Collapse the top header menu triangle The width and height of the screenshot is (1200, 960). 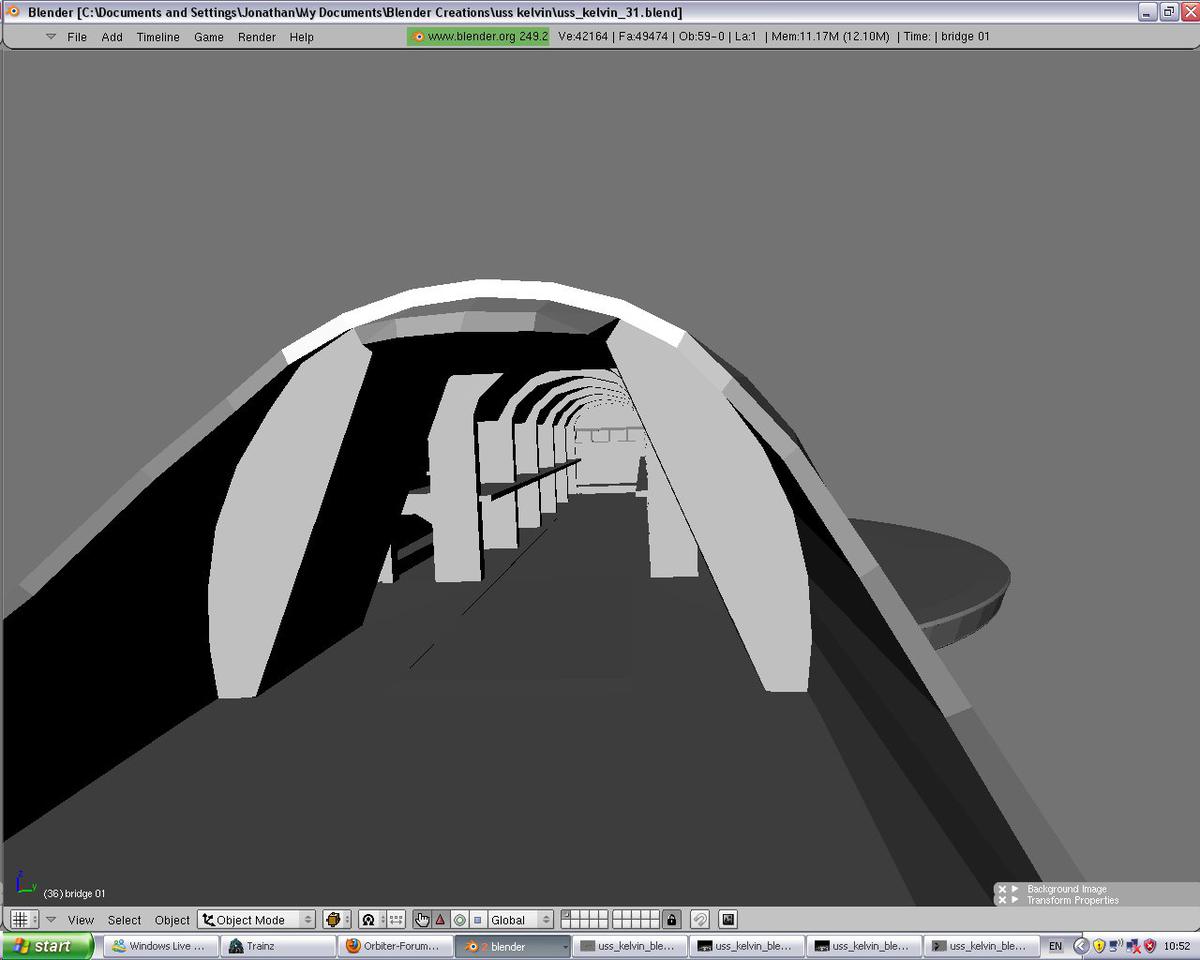(51, 37)
